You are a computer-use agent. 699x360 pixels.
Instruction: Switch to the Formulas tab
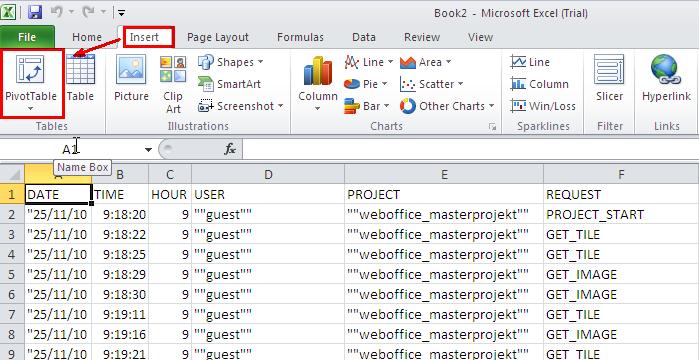300,37
